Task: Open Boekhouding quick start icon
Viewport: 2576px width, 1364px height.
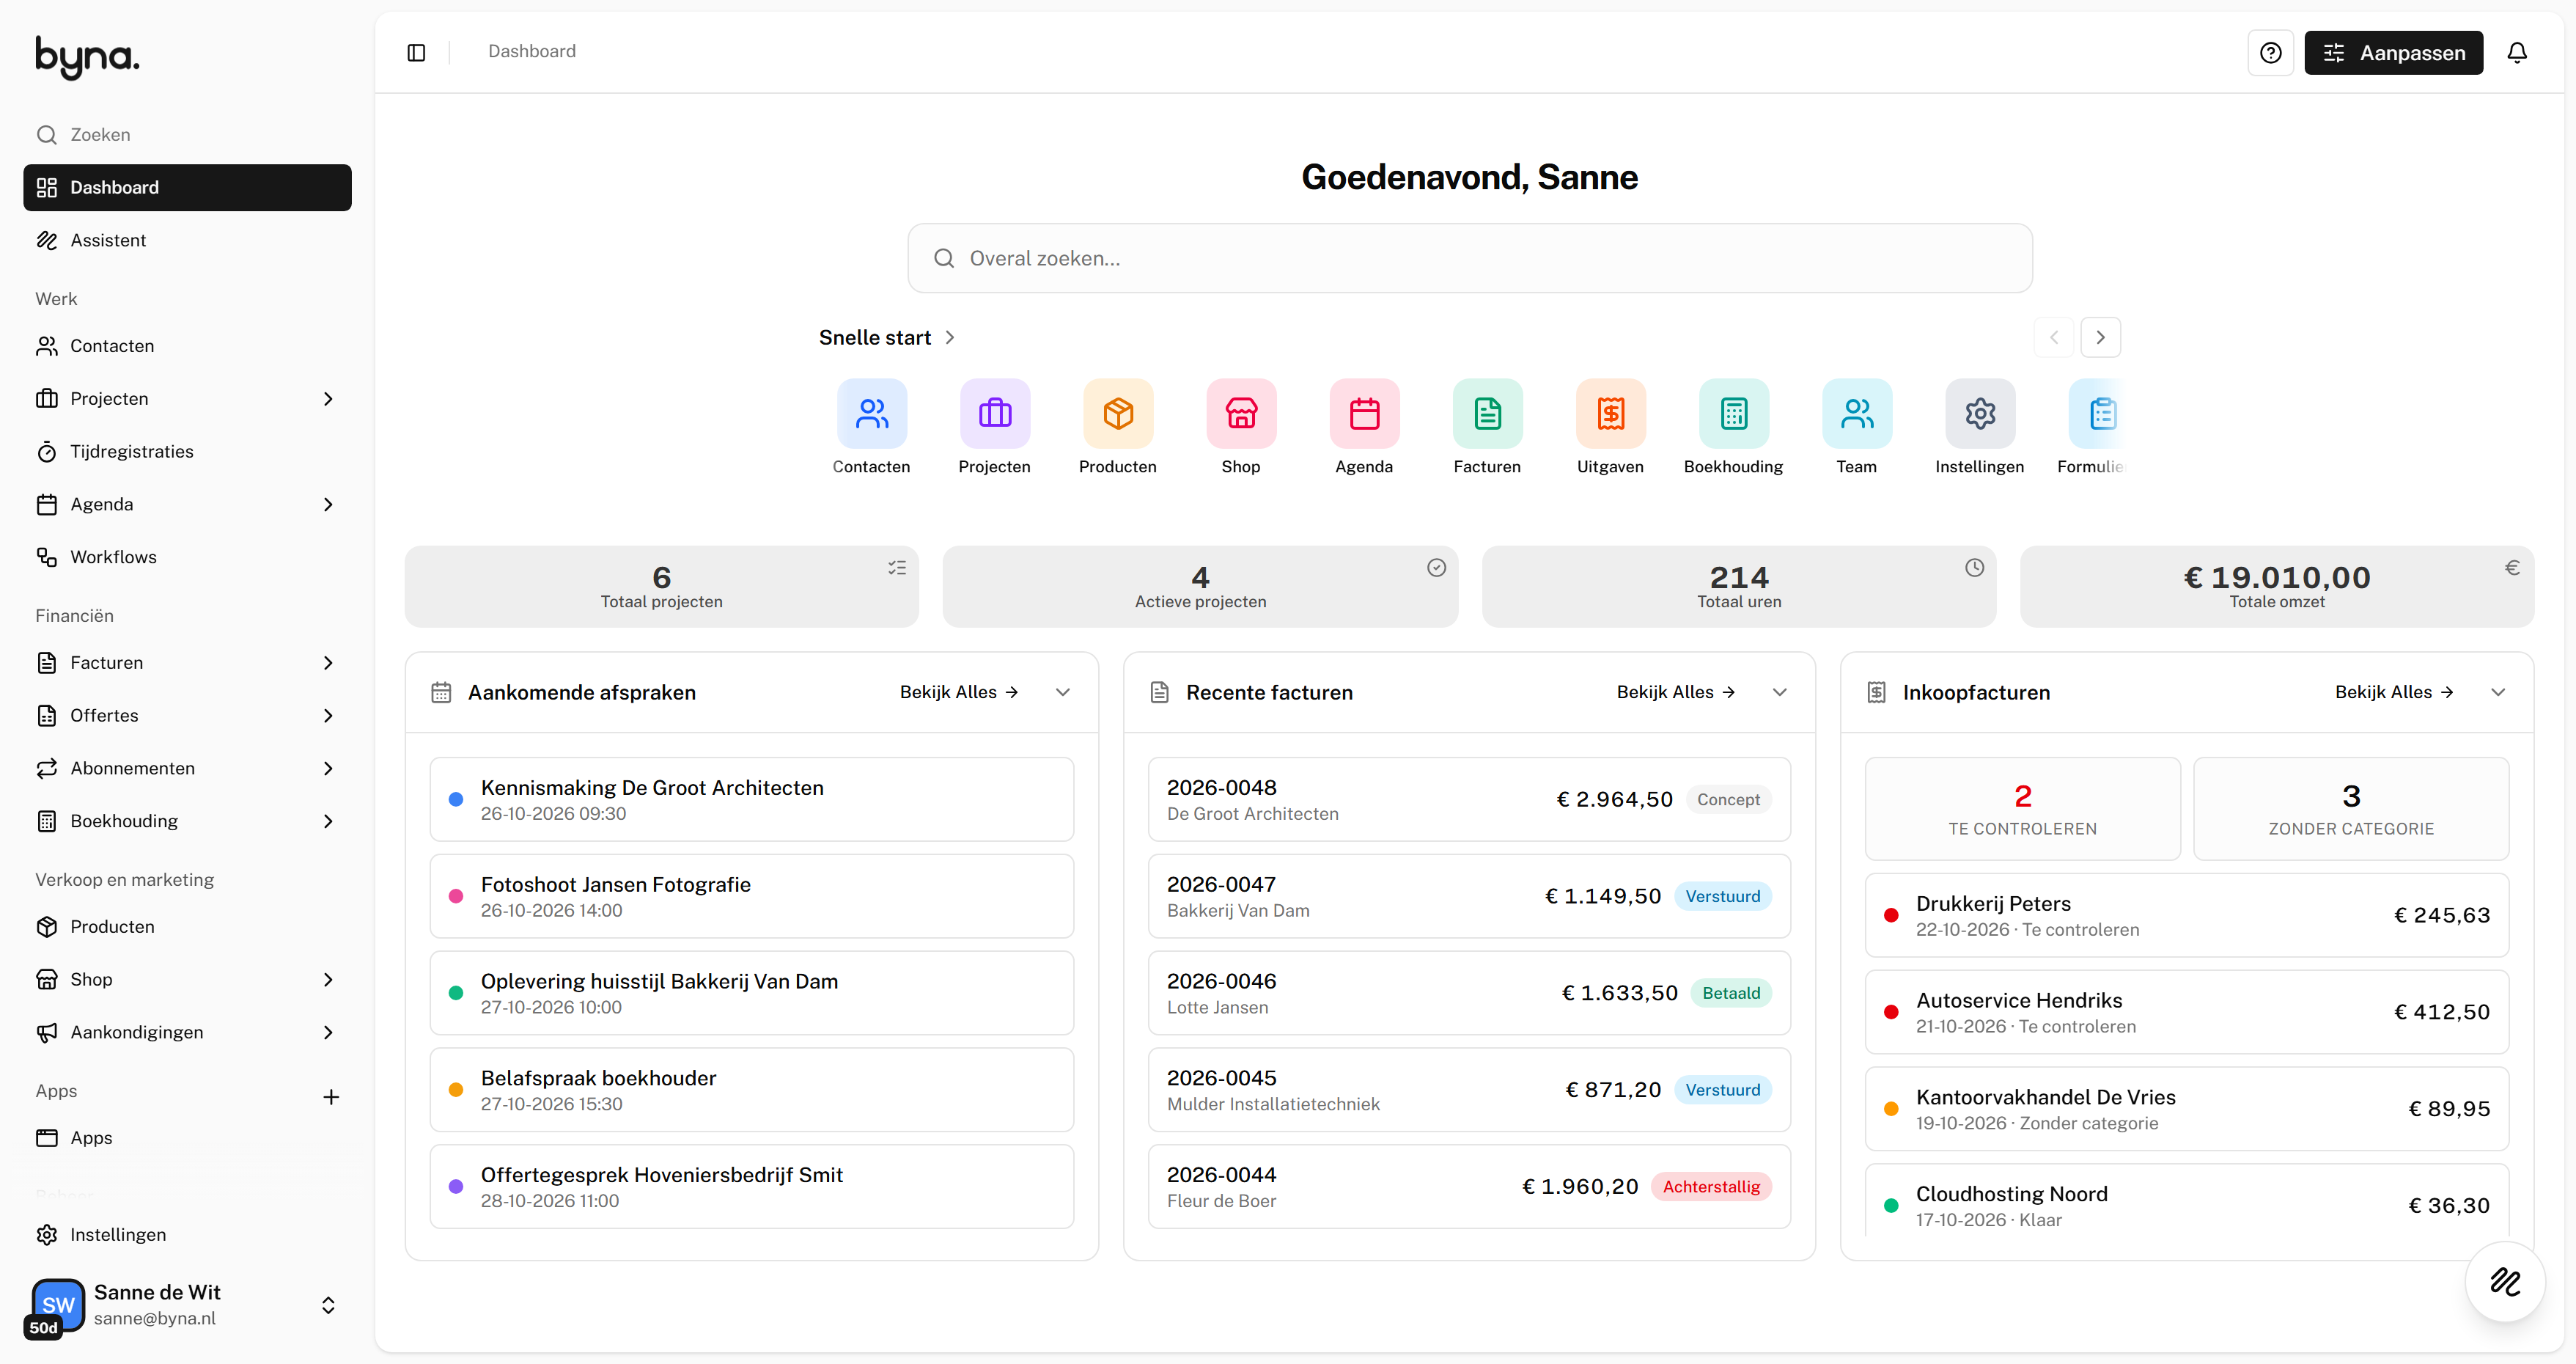Action: click(x=1734, y=413)
